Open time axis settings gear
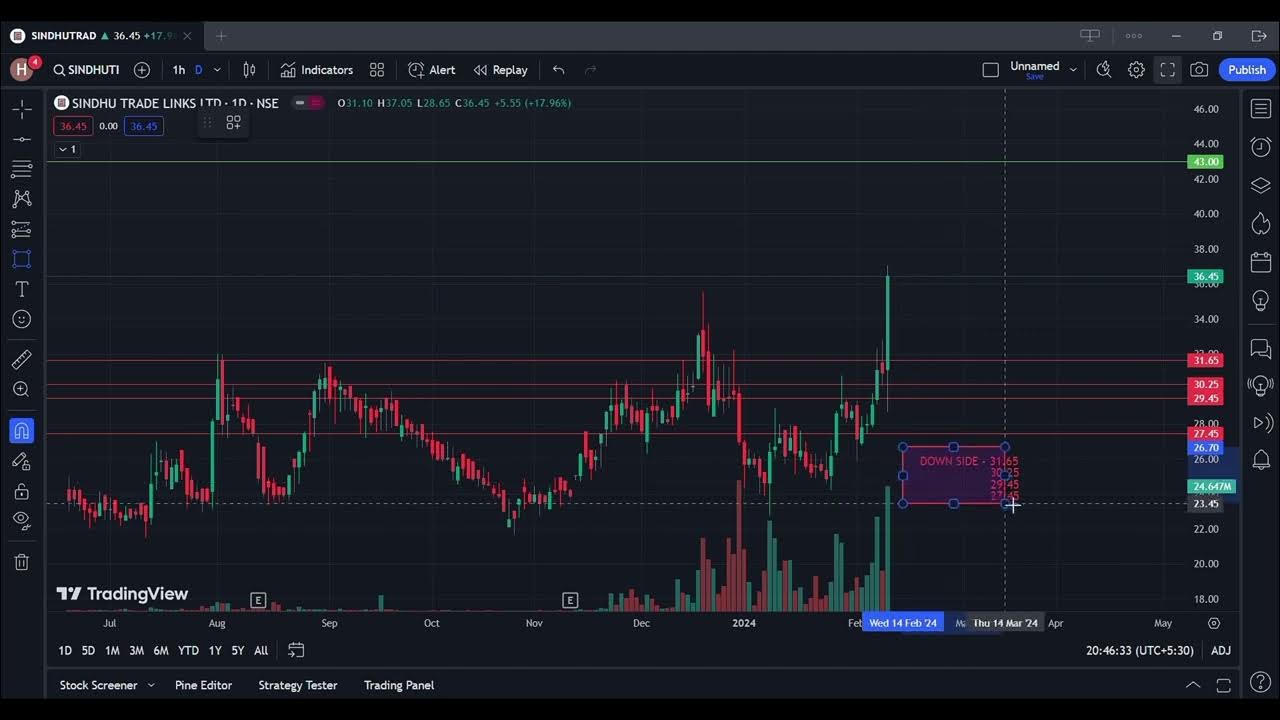Screen dimensions: 1280x720 [1214, 623]
